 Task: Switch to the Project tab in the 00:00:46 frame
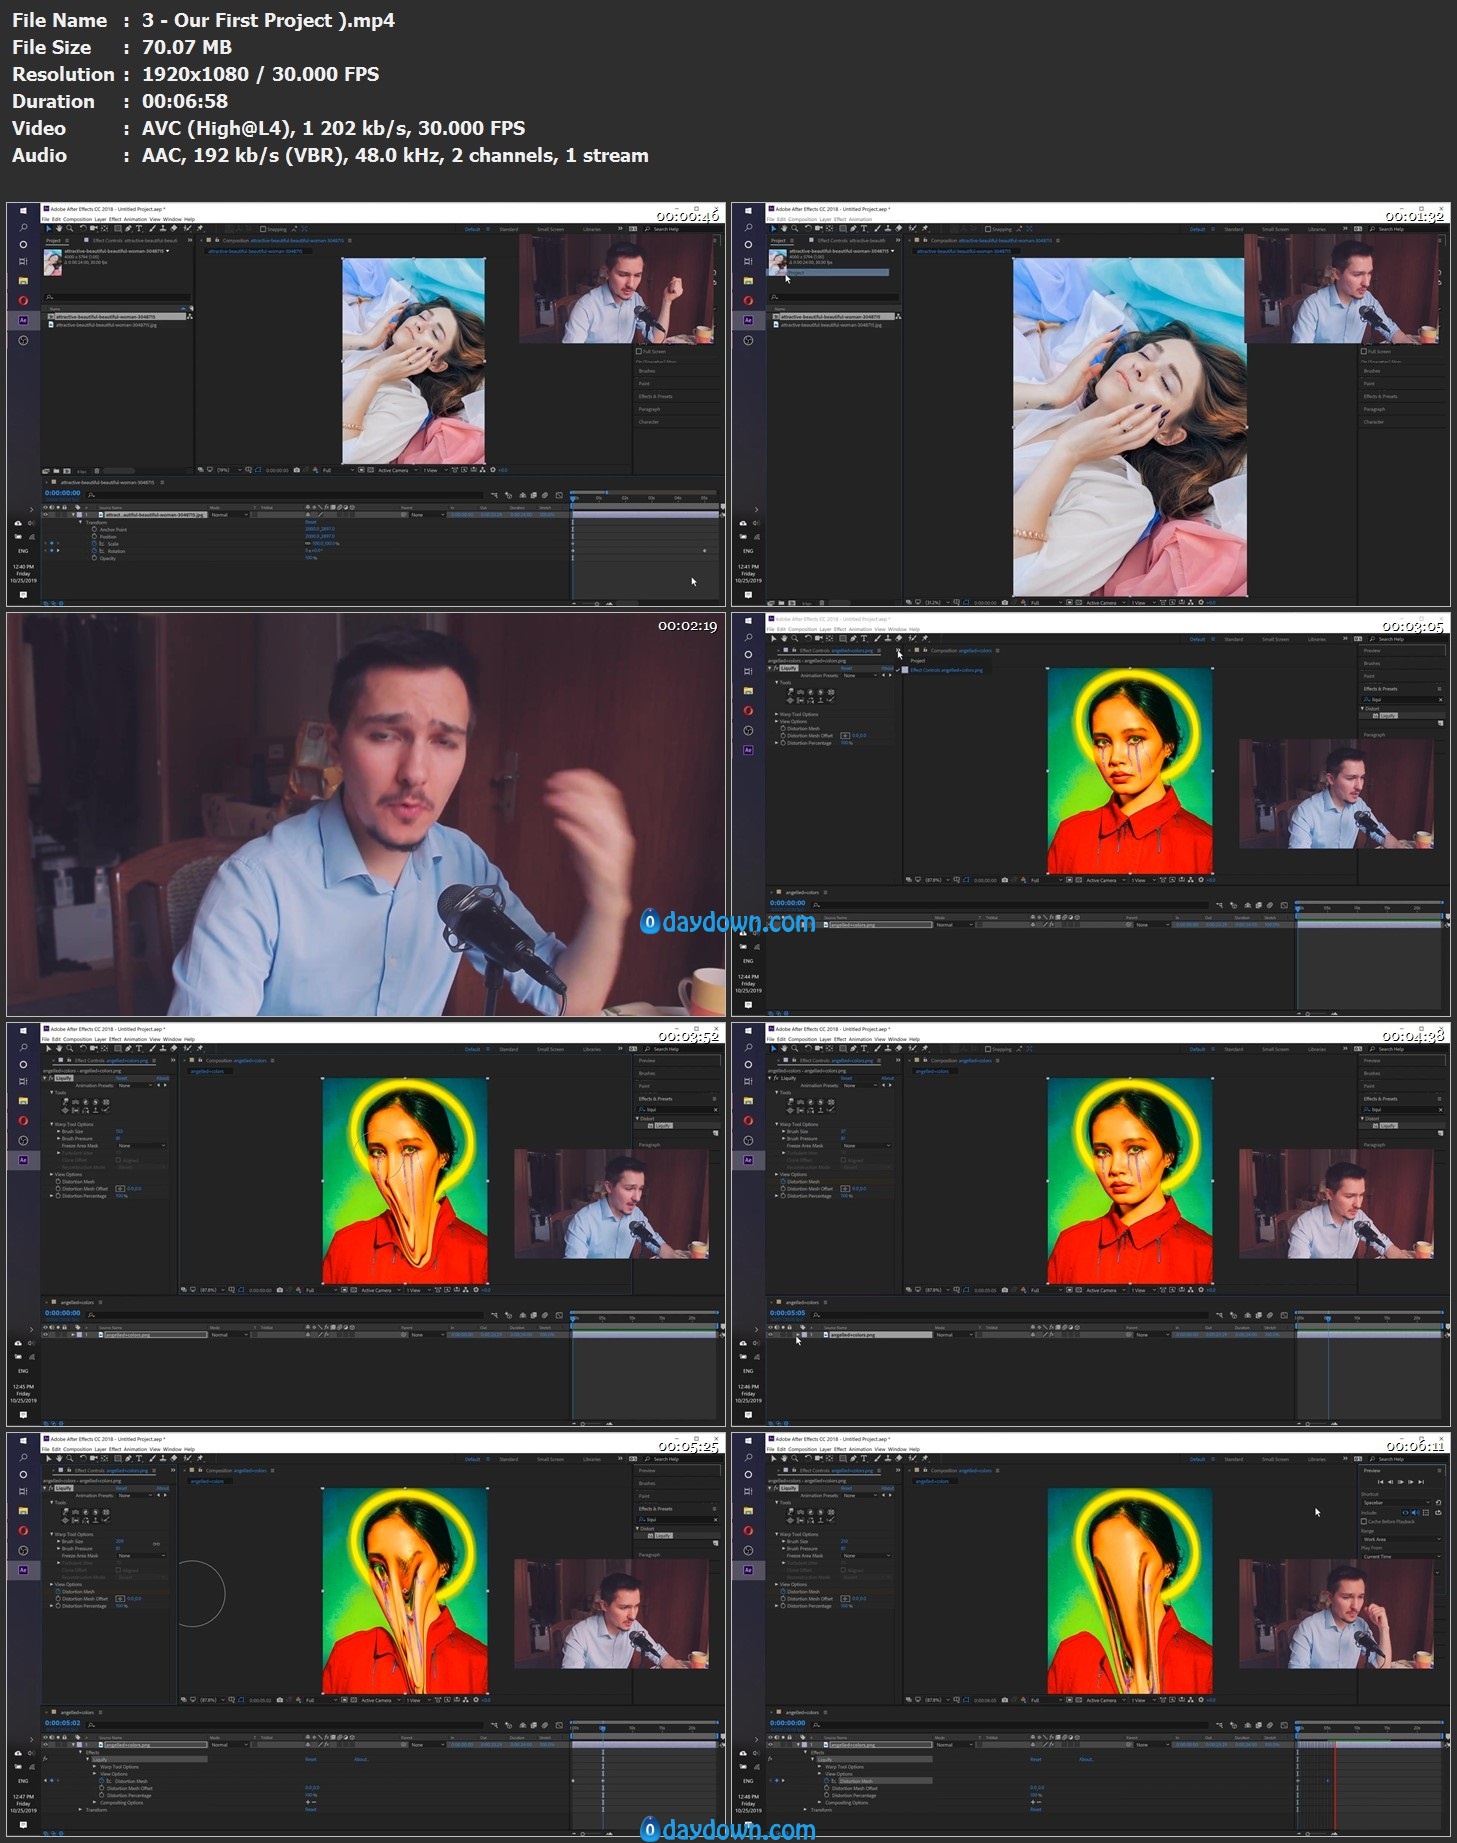(53, 241)
